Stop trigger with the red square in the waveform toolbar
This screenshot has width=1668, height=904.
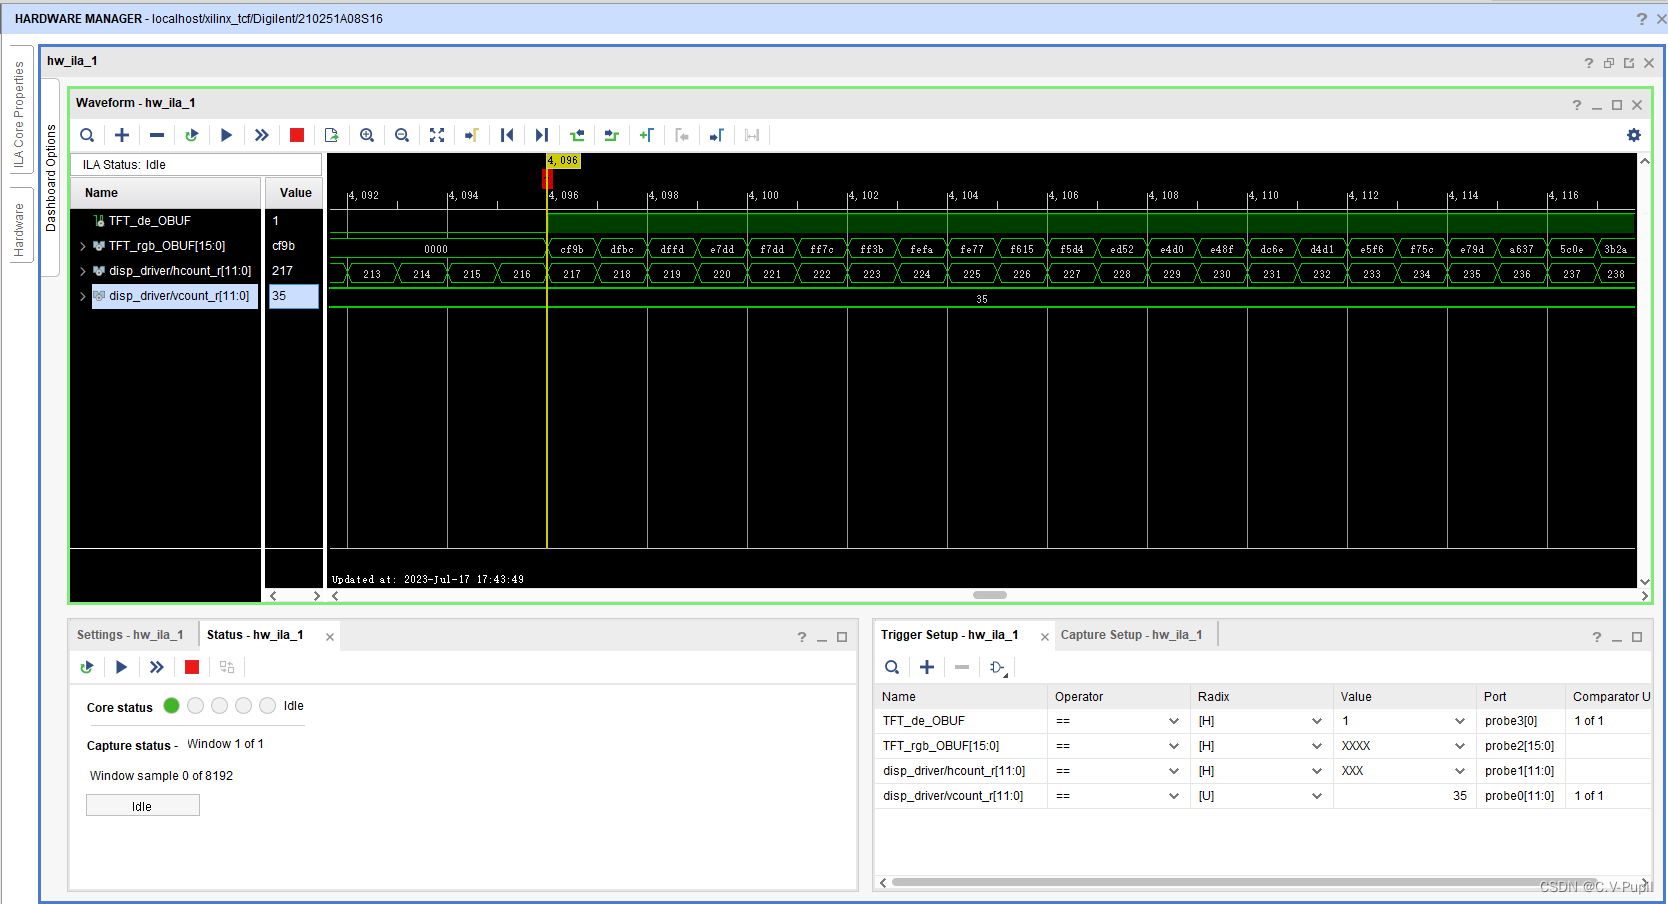(x=297, y=135)
